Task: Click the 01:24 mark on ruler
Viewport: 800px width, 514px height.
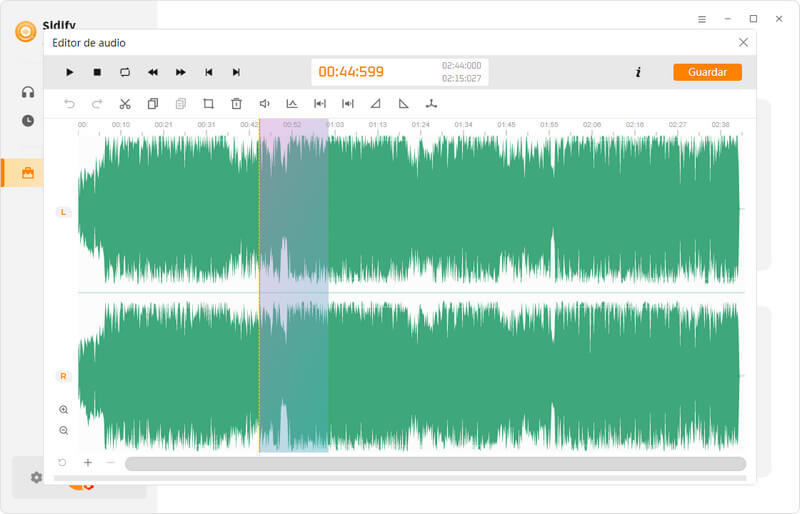Action: tap(420, 125)
